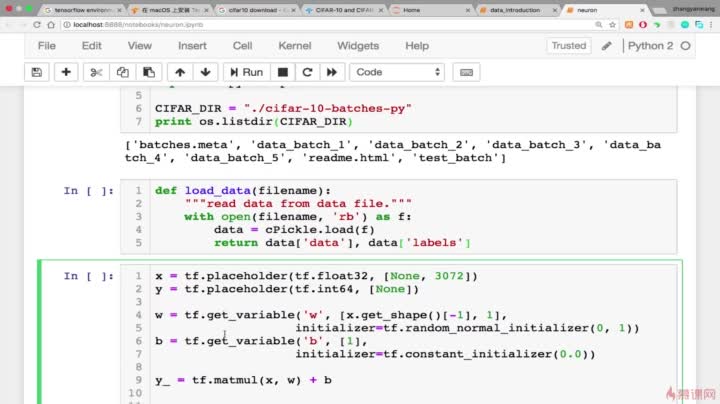Click the 'print os.listdir(CIFAR_DIR)' line
Screen dimensions: 720x404
click(x=253, y=122)
